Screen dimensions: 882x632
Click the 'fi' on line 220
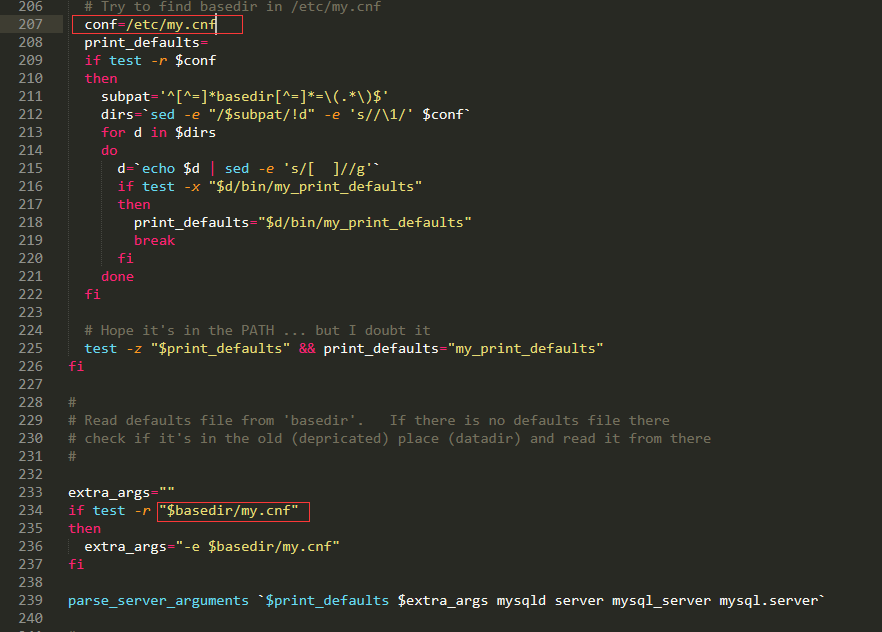click(x=125, y=259)
